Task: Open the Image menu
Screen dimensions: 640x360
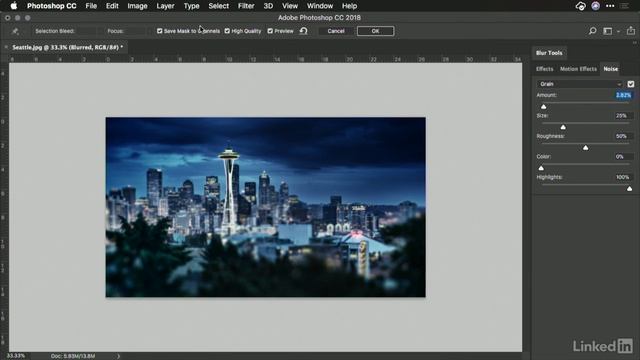Action: (x=137, y=6)
